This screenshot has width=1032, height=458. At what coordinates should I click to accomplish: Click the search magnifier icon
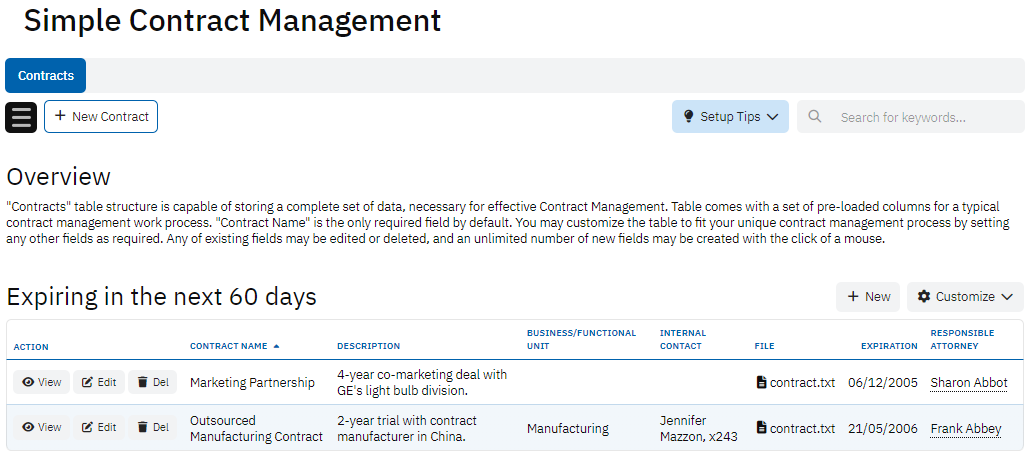click(x=815, y=117)
